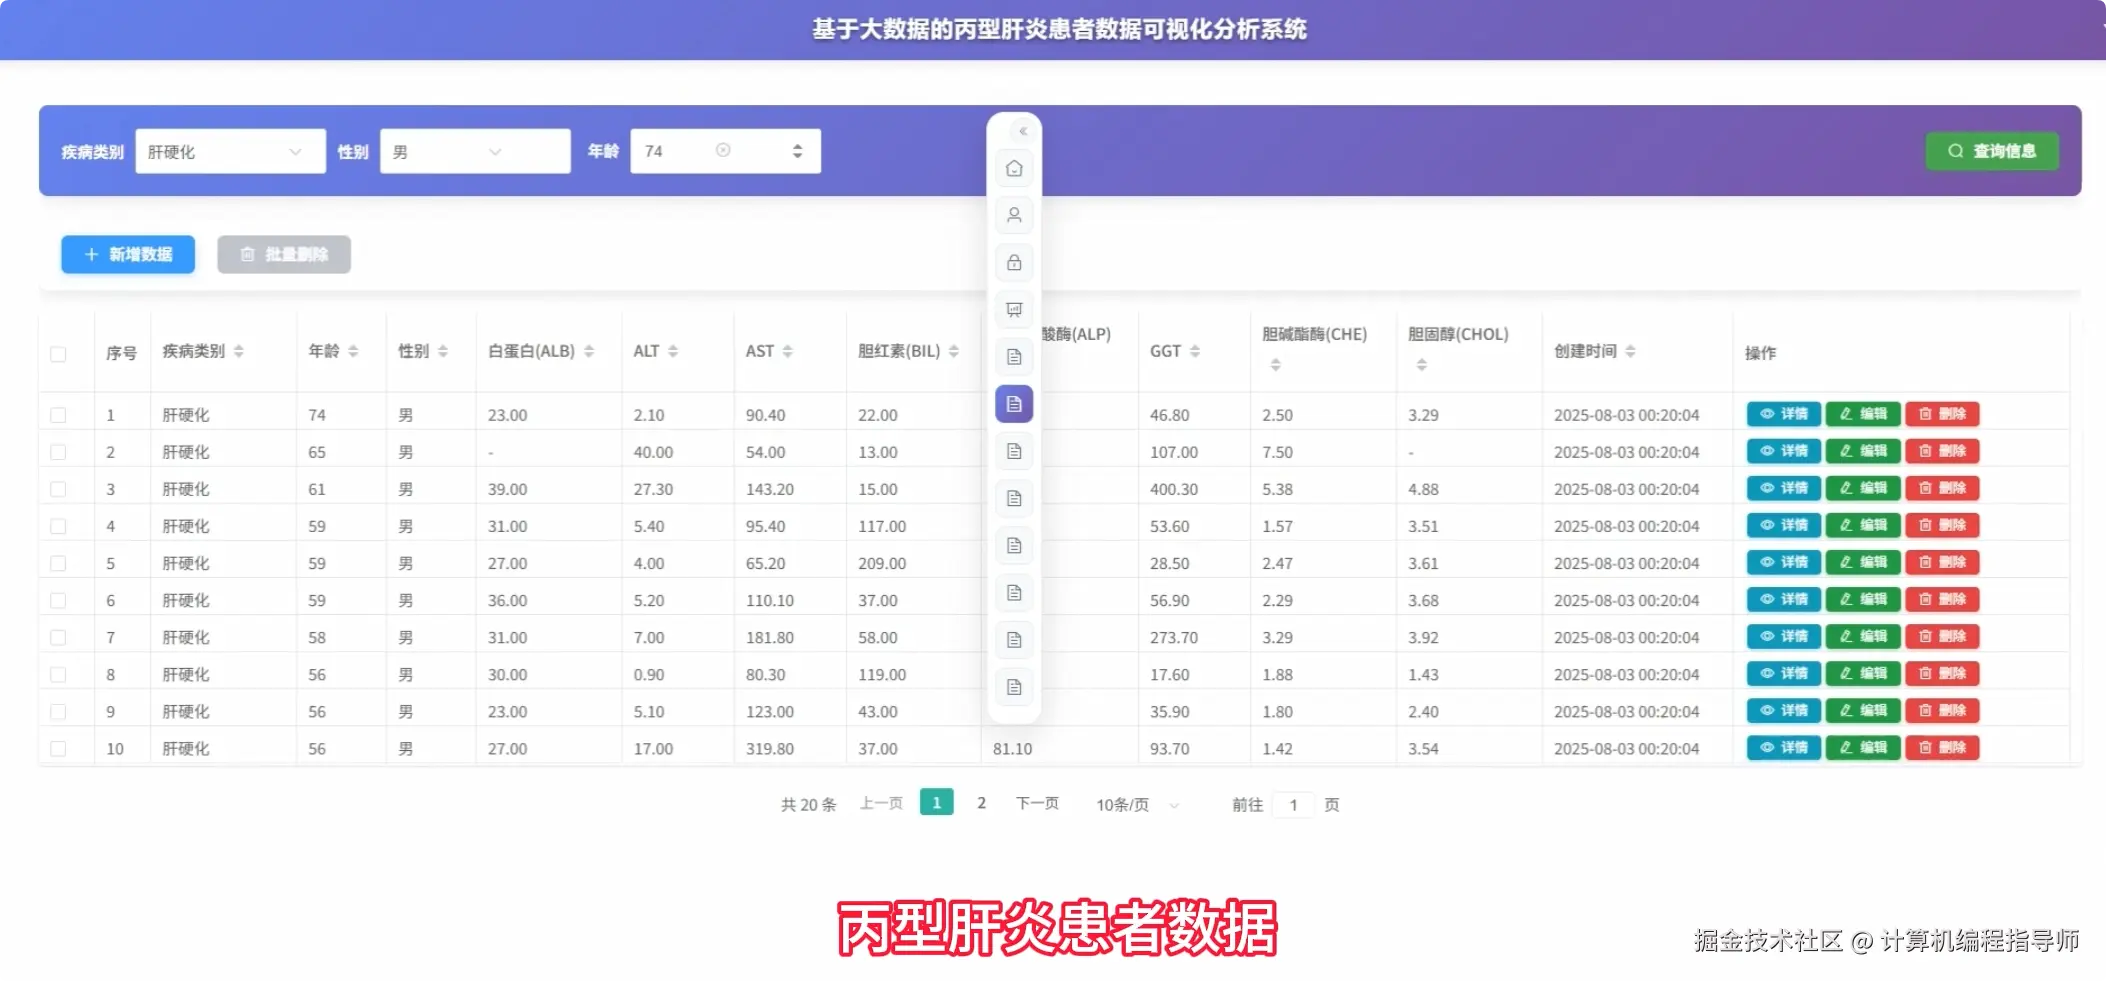The width and height of the screenshot is (2106, 981).
Task: Check the checkbox for row 6
Action: 58,600
